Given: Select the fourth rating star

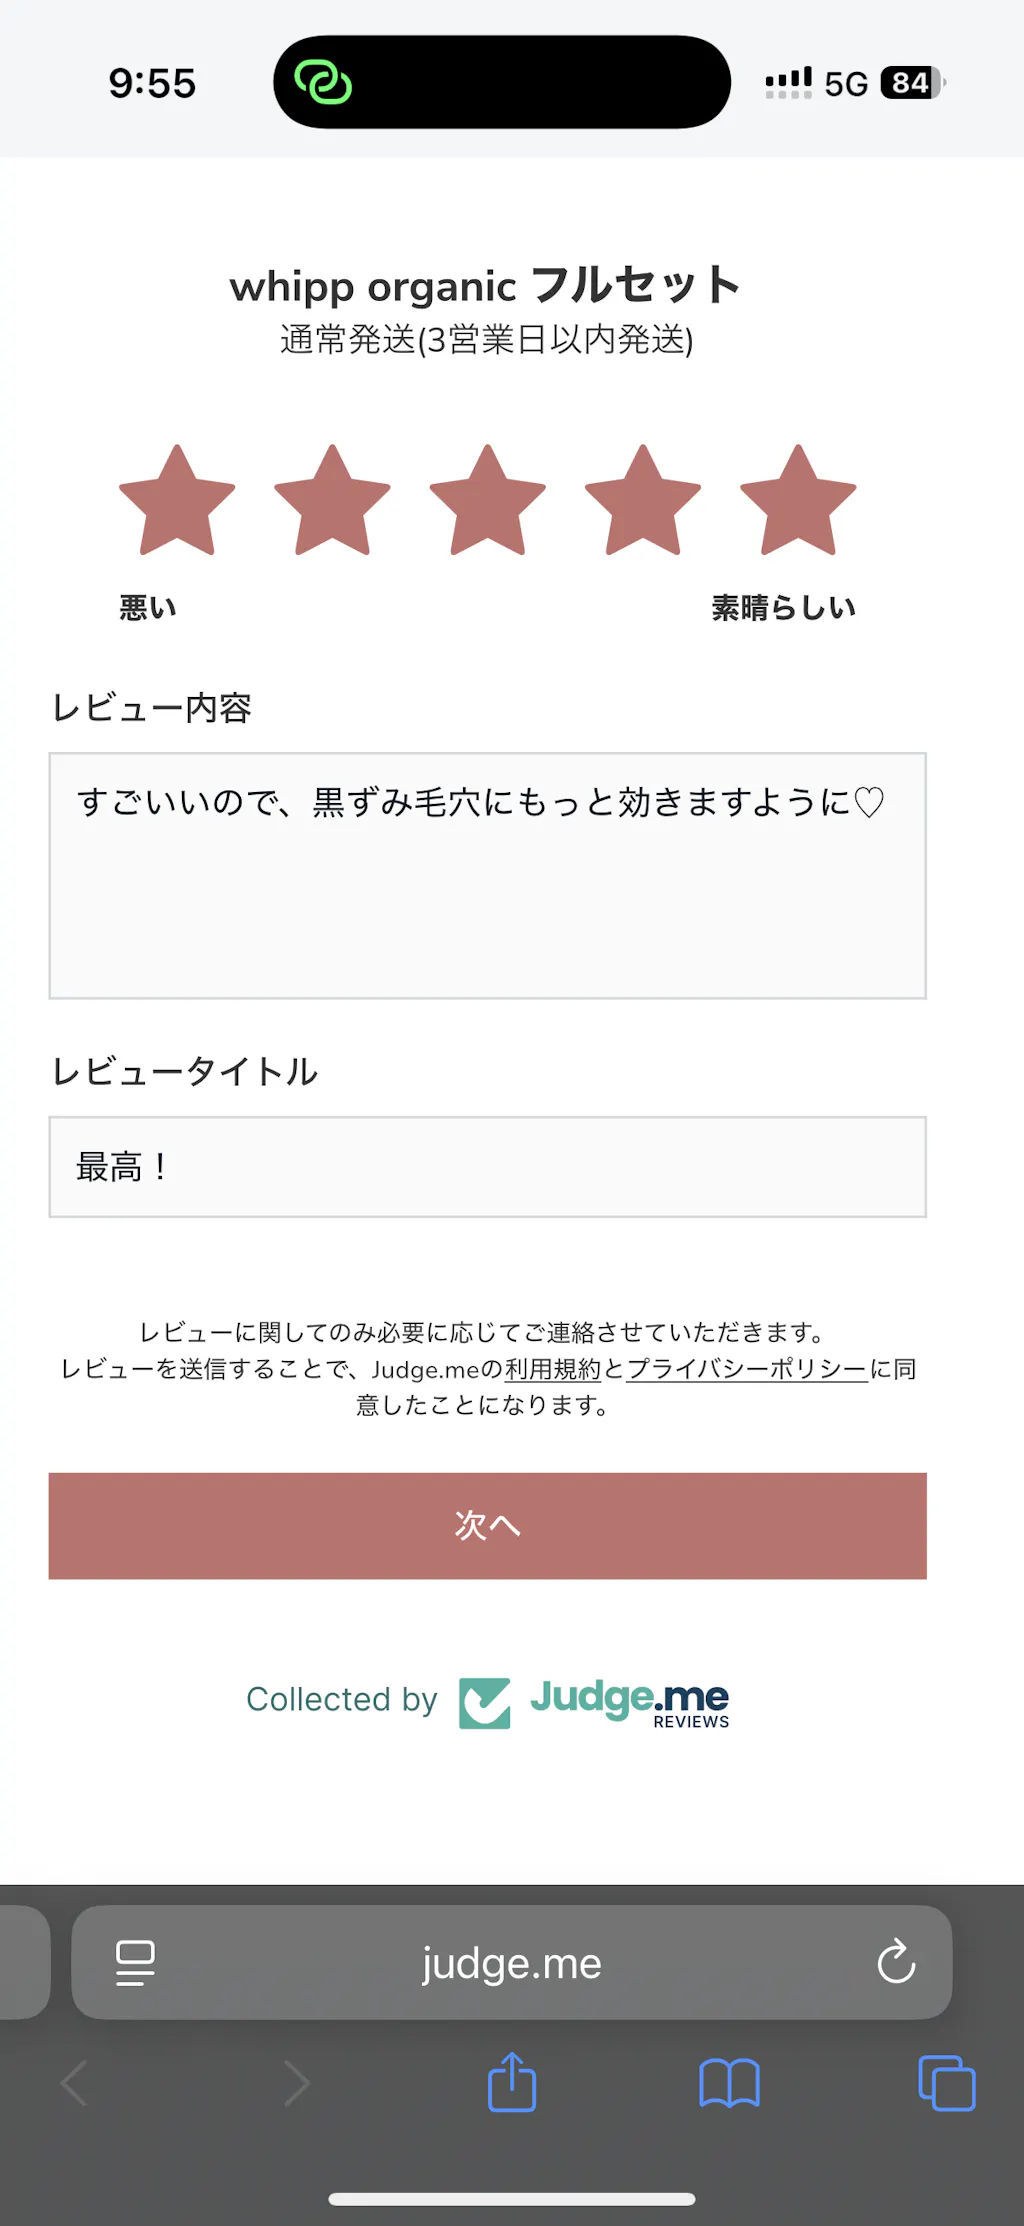Looking at the screenshot, I should (643, 502).
